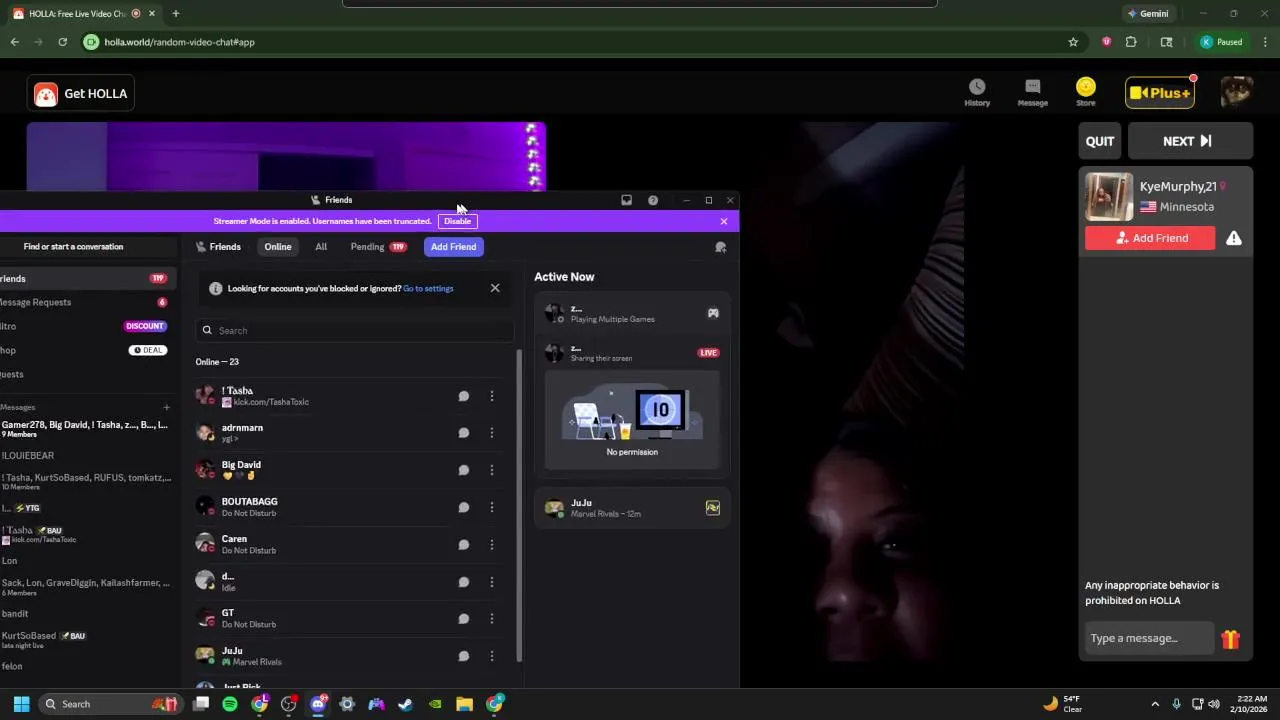Screen dimensions: 1280x720
Task: Open more options for JuJu in friends list
Action: click(x=492, y=656)
